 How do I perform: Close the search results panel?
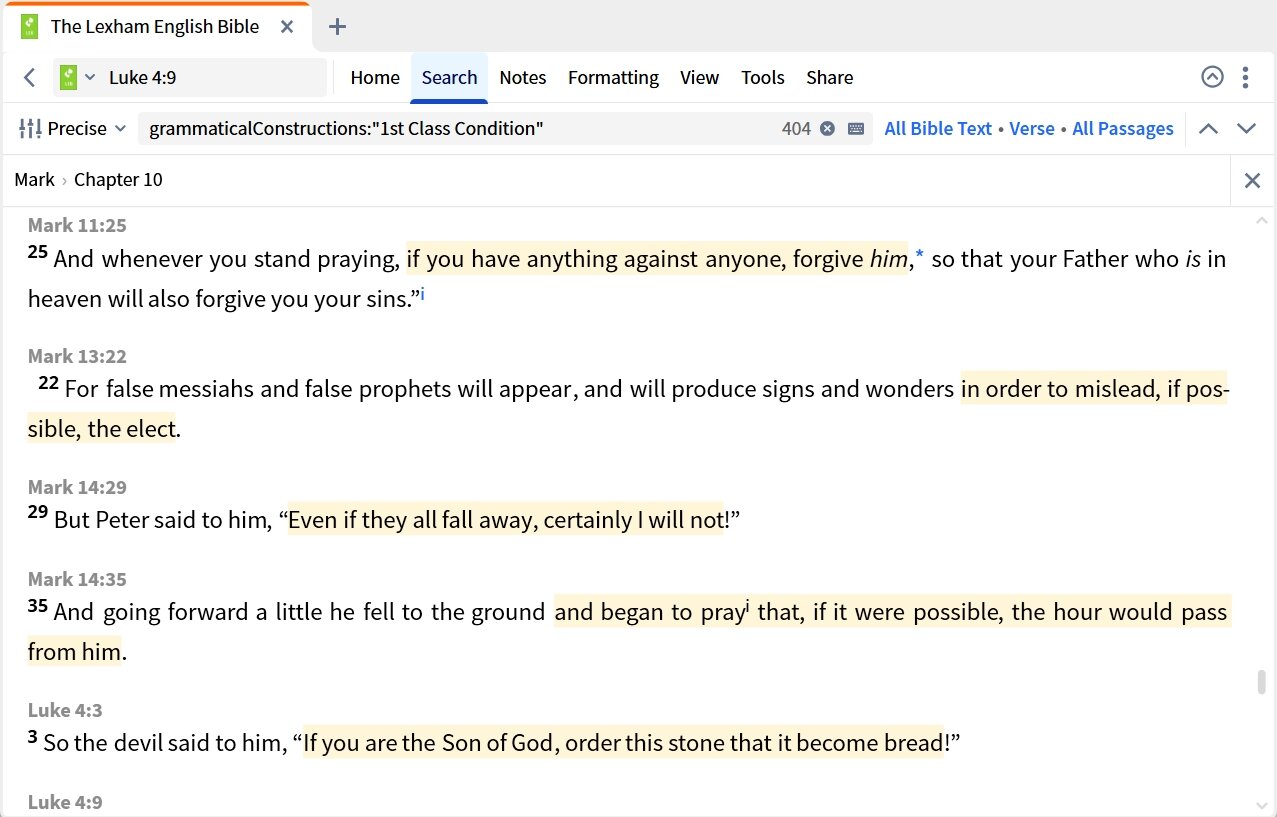[x=1252, y=180]
